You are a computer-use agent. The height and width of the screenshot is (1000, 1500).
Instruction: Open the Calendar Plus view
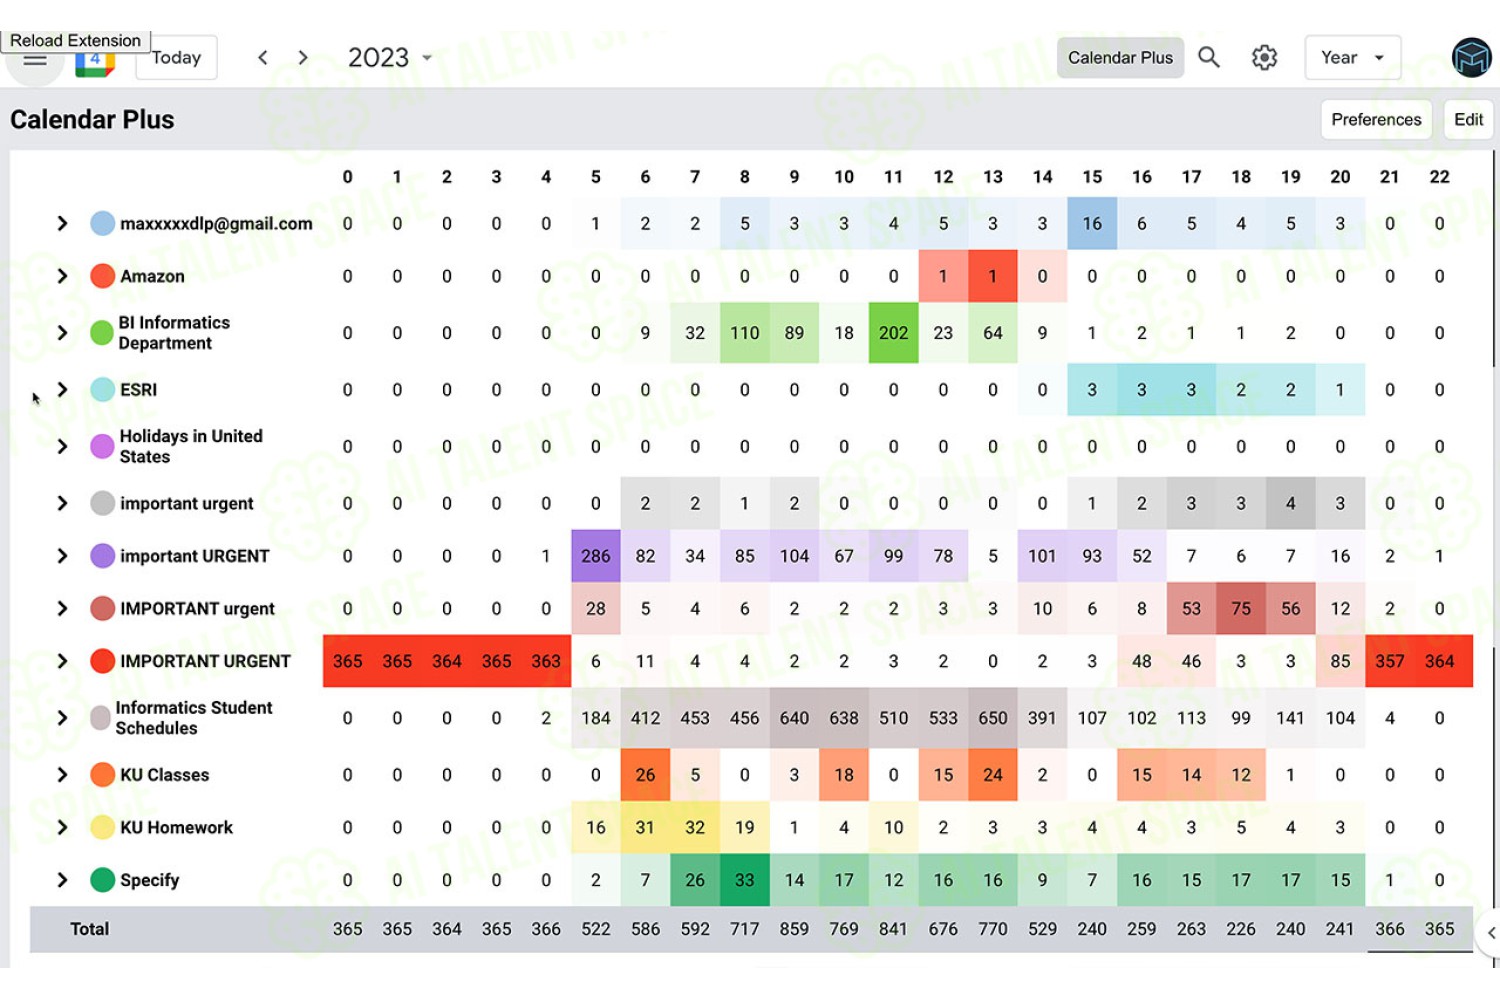tap(1120, 58)
